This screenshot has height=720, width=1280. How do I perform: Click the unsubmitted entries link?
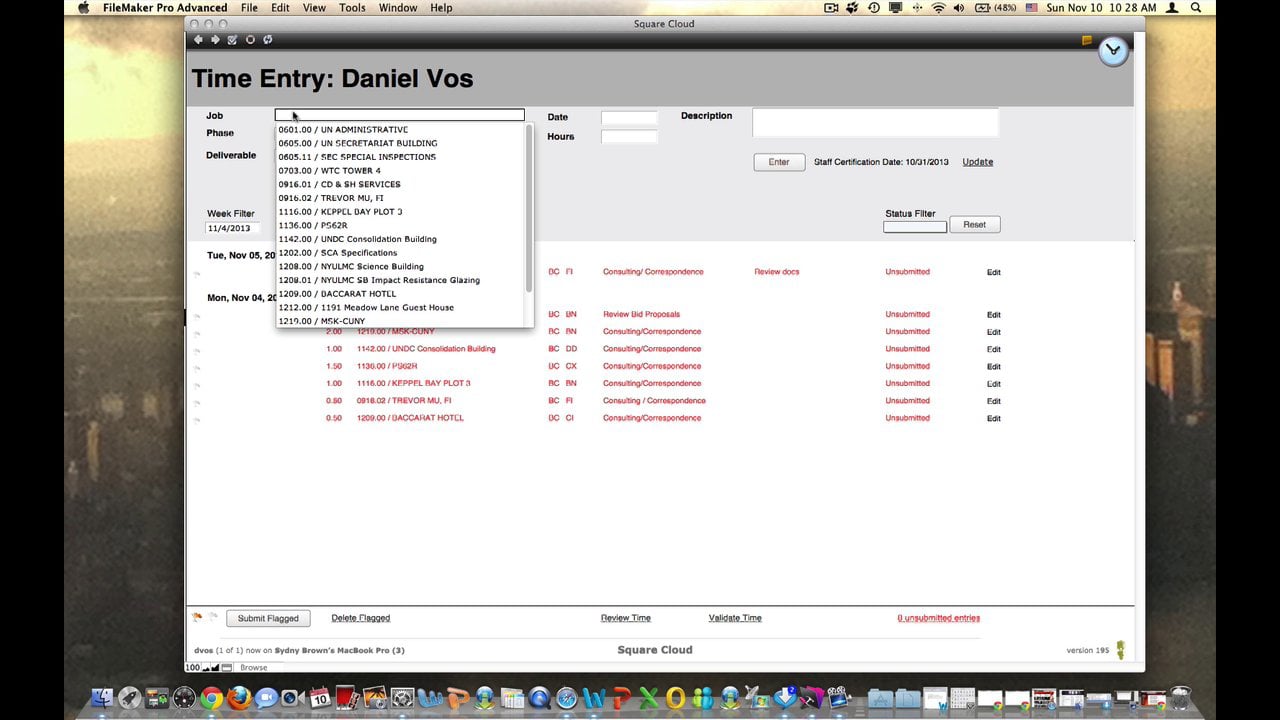pyautogui.click(x=939, y=618)
